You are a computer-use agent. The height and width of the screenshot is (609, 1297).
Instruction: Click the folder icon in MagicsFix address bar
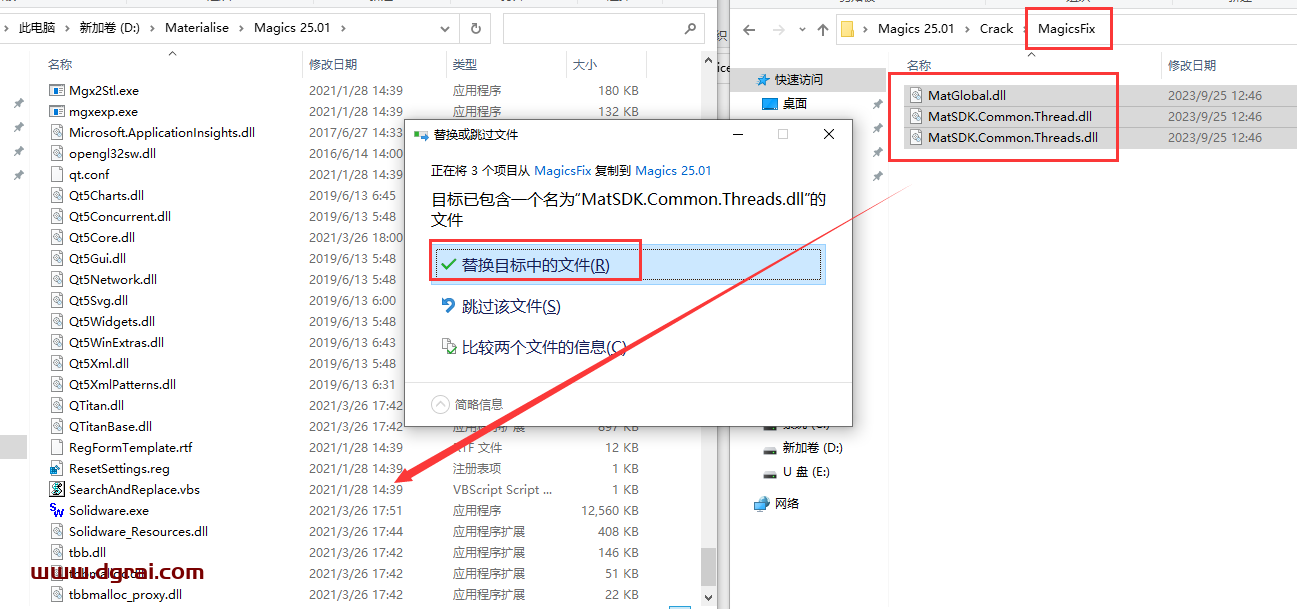847,29
